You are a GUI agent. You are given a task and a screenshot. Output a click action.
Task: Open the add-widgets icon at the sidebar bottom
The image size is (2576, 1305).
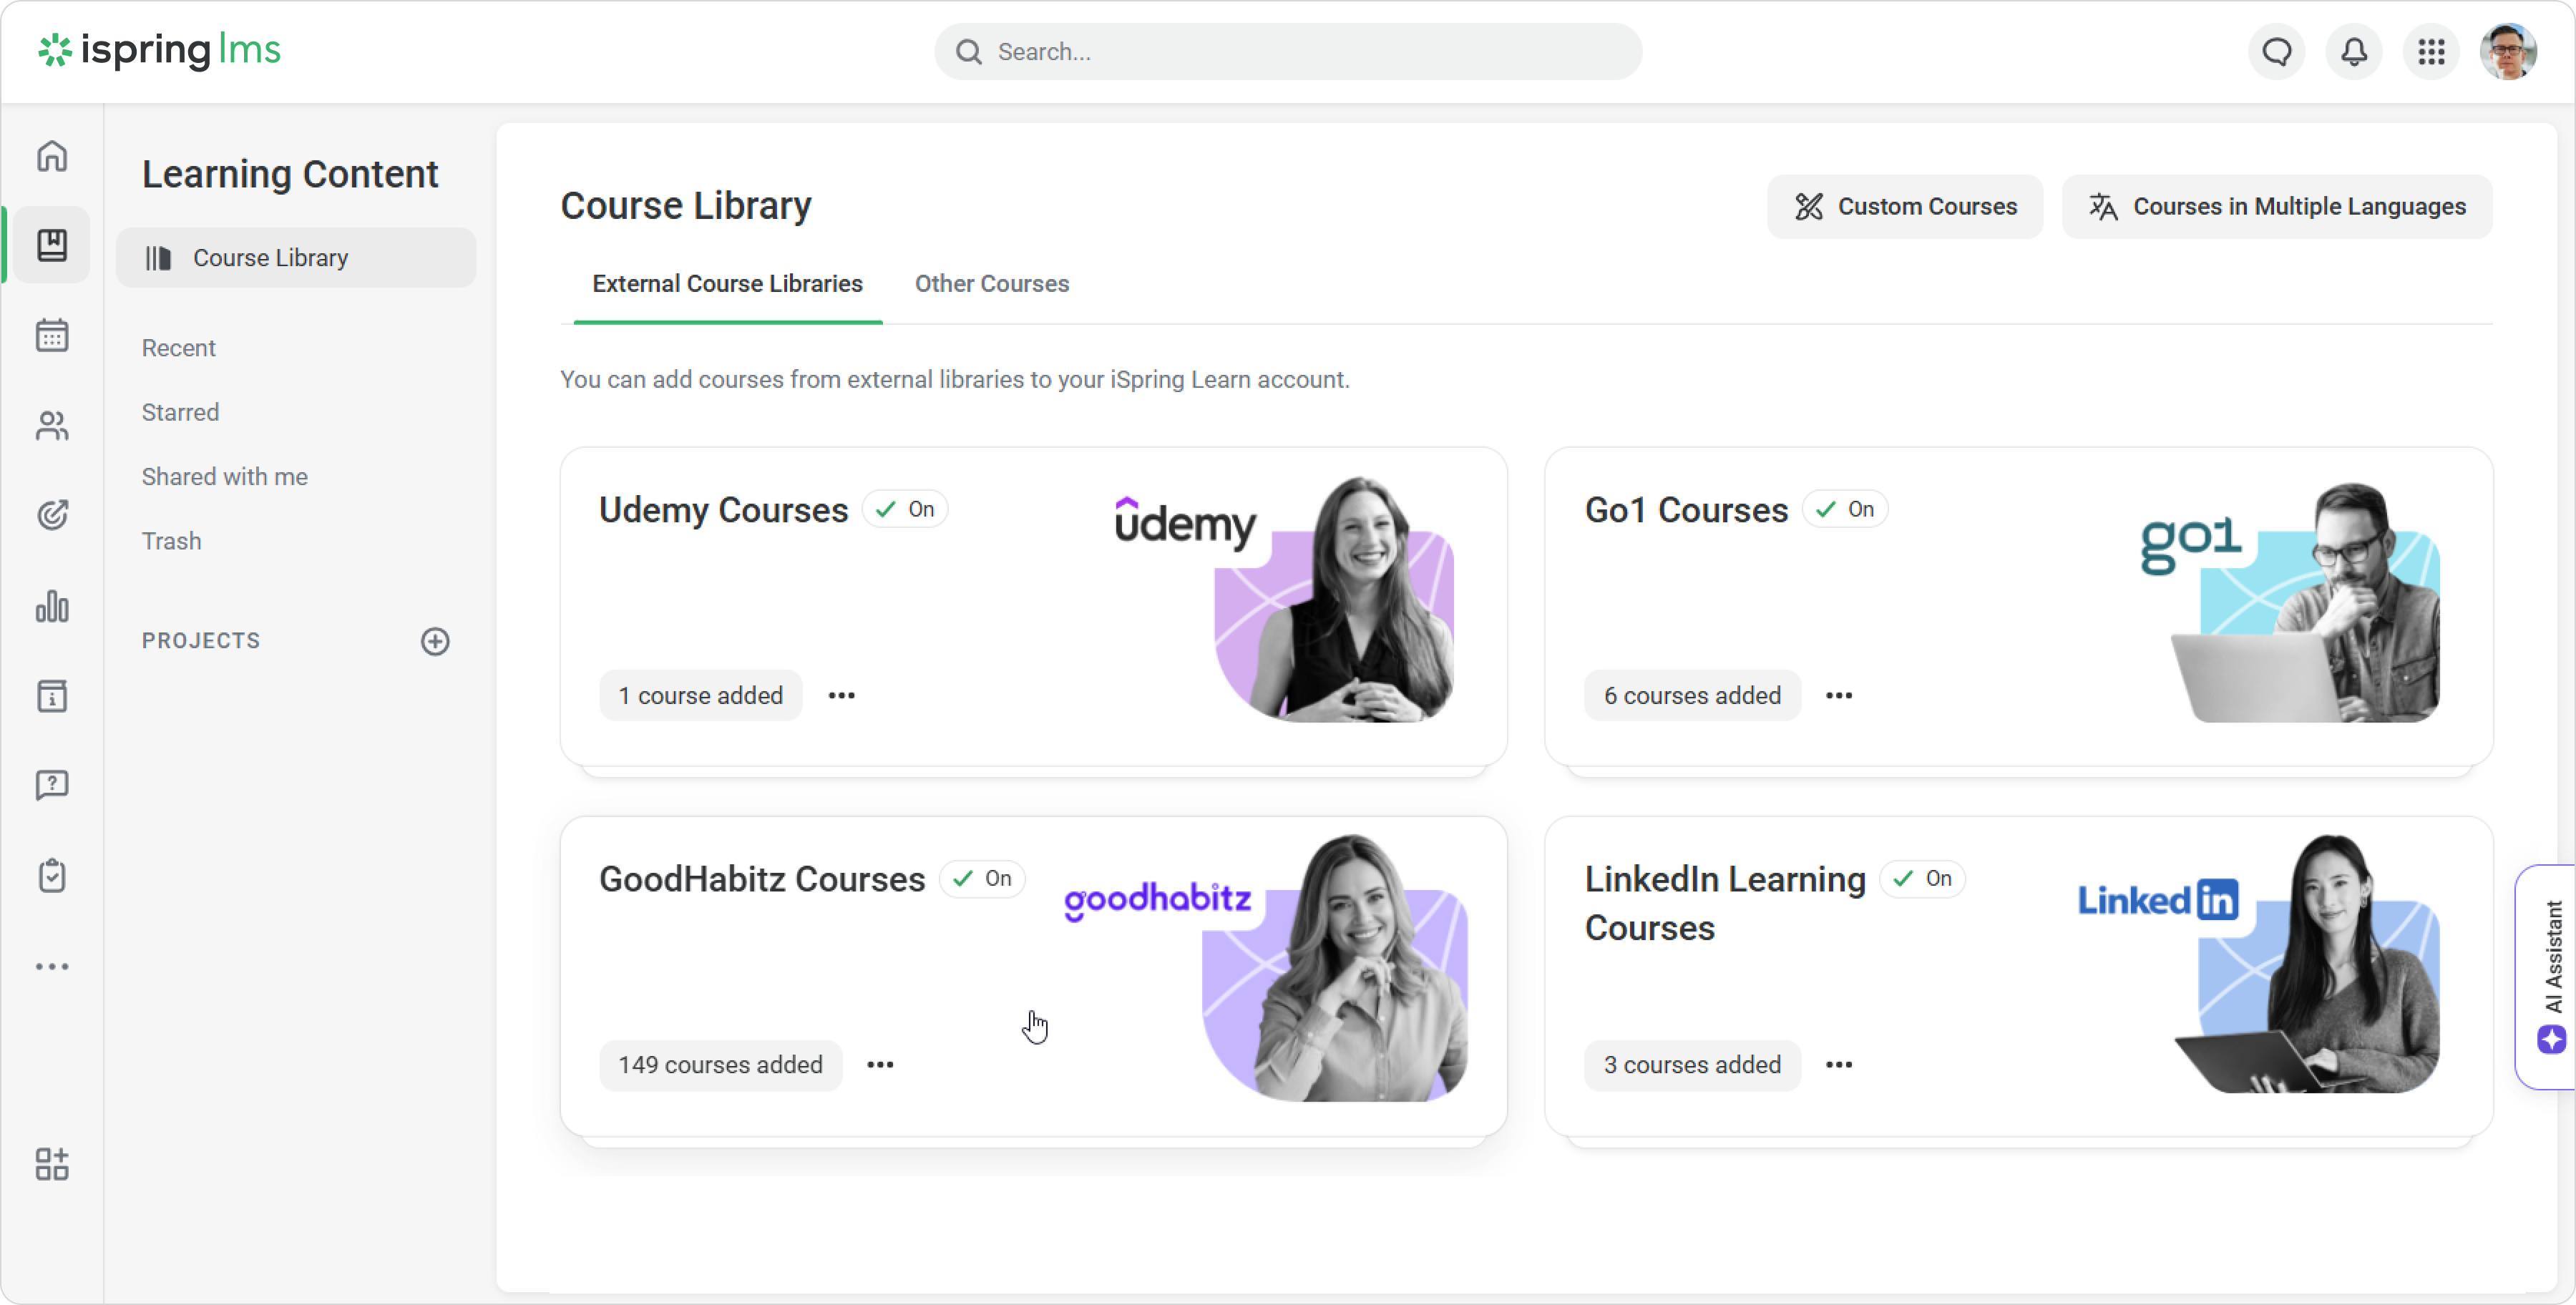[x=52, y=1164]
